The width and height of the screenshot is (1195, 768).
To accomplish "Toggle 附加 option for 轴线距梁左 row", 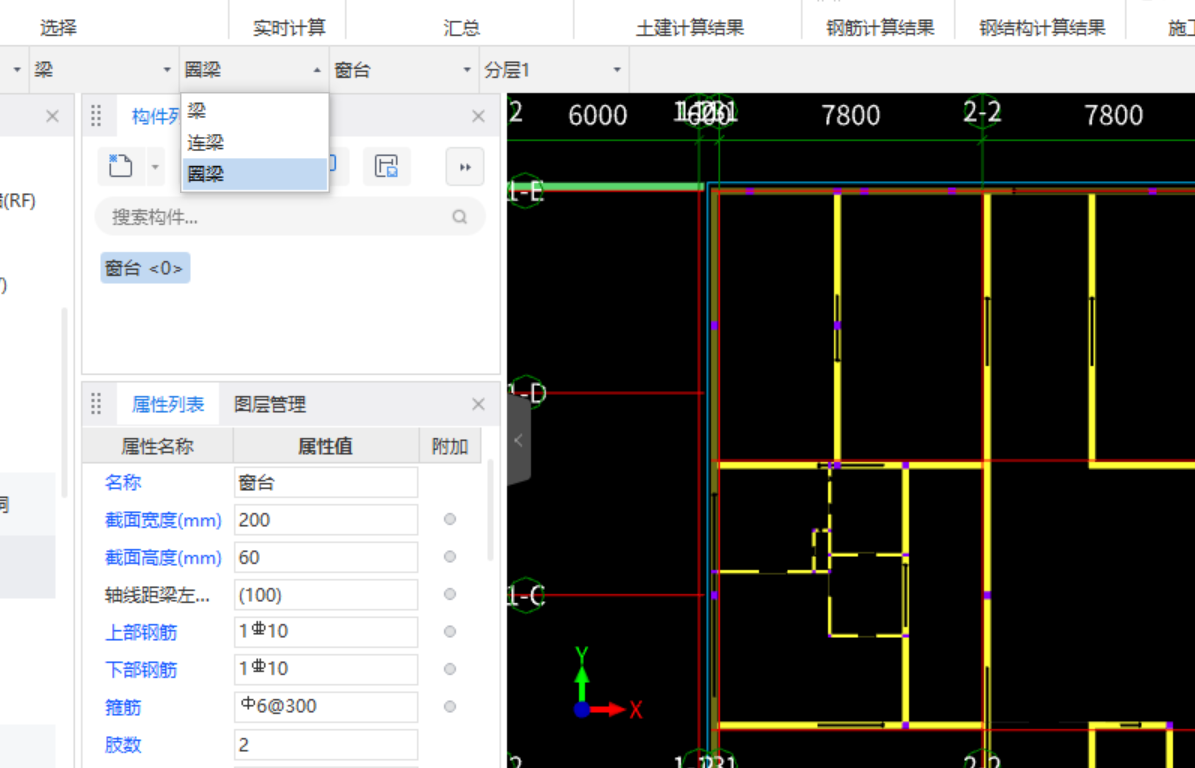I will (x=450, y=594).
